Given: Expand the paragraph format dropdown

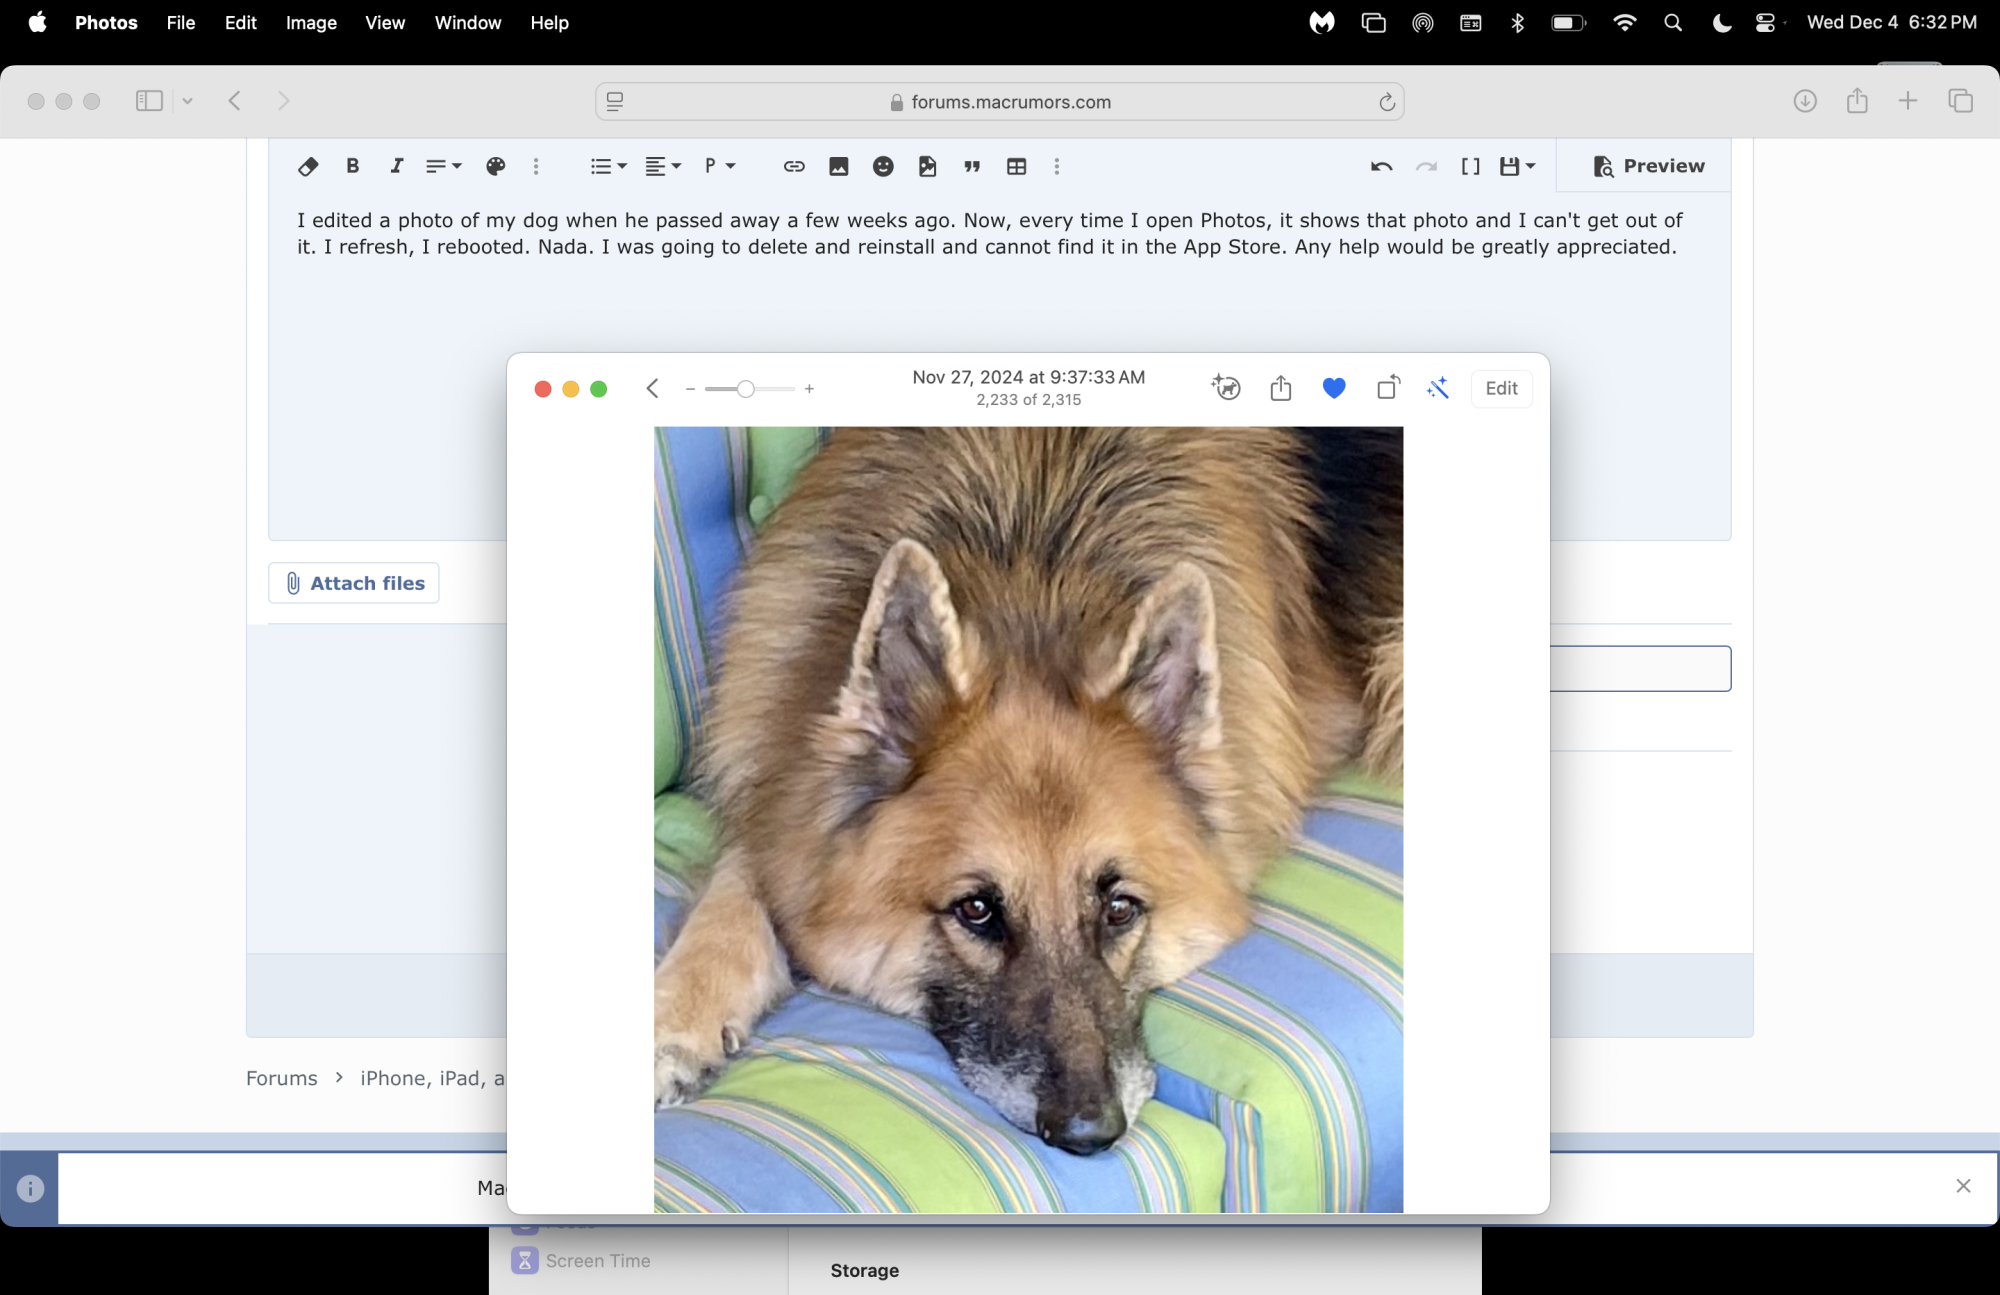Looking at the screenshot, I should (x=720, y=167).
